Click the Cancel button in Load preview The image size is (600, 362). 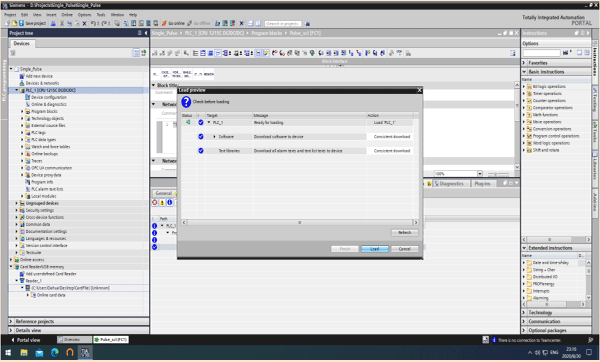click(404, 249)
